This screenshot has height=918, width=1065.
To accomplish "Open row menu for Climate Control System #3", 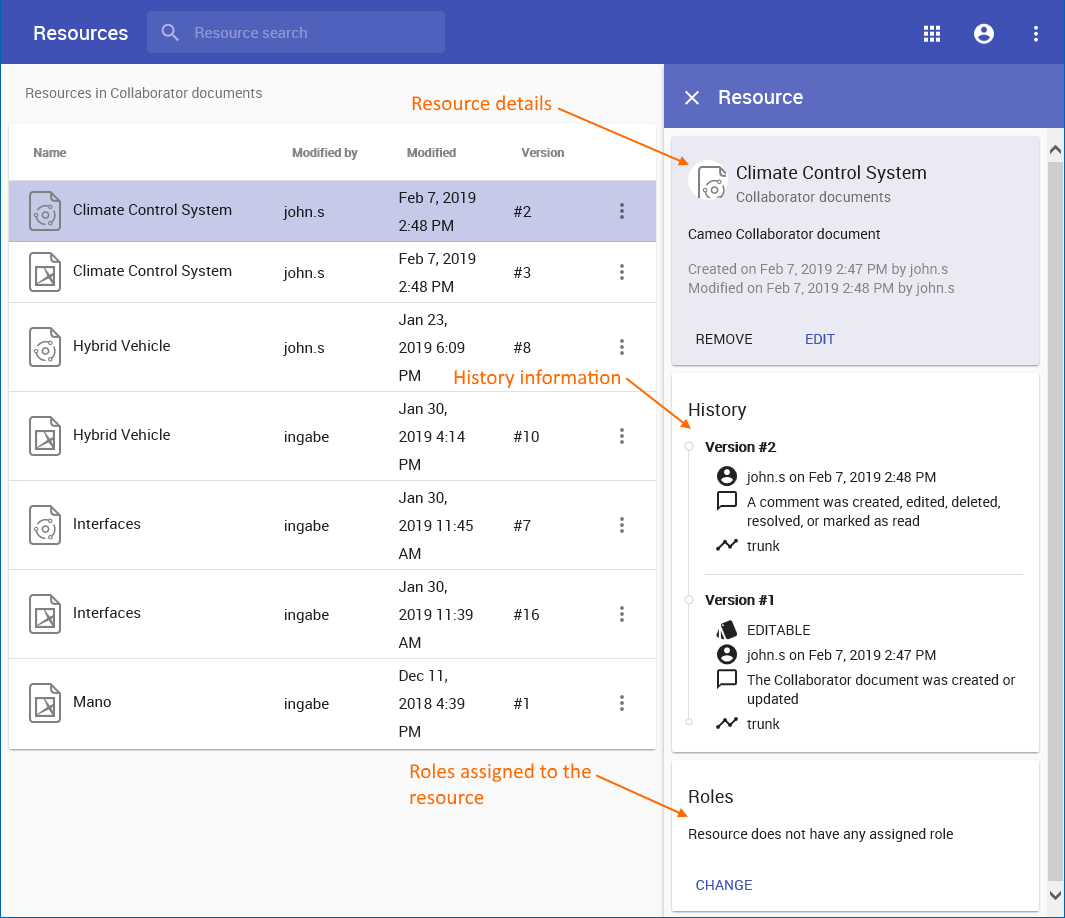I will 622,272.
